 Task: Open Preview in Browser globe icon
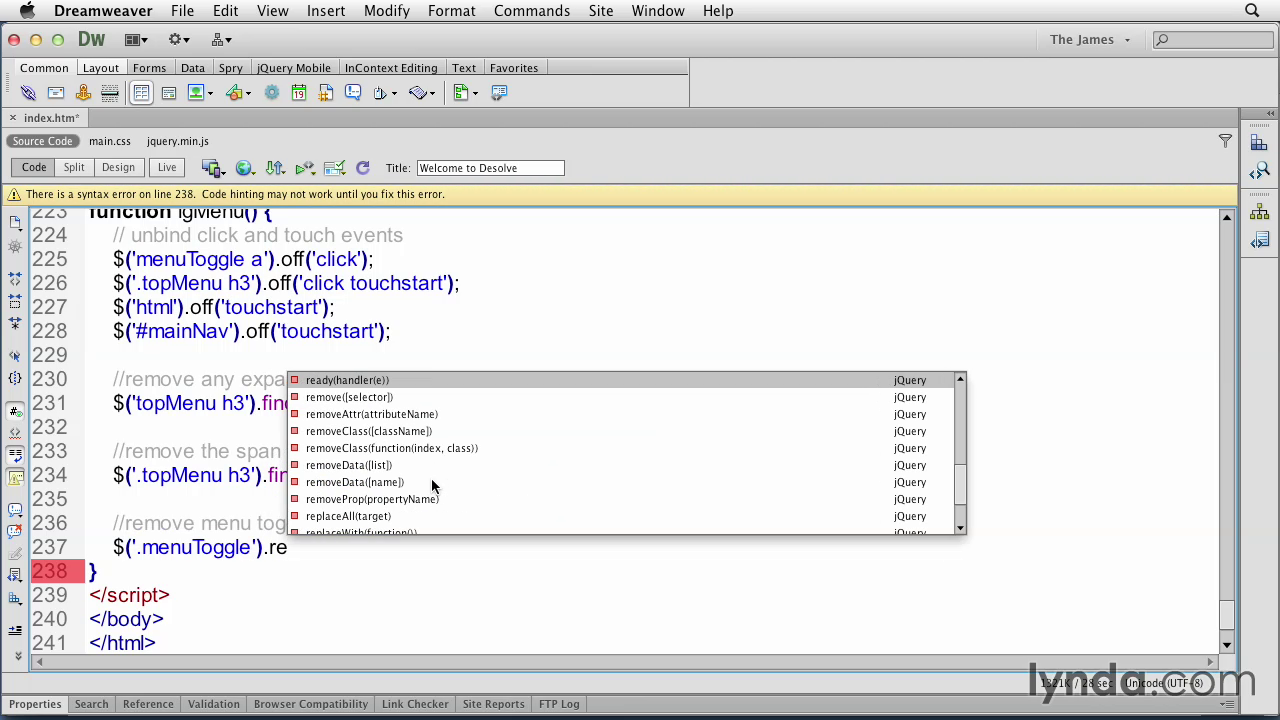click(x=244, y=168)
